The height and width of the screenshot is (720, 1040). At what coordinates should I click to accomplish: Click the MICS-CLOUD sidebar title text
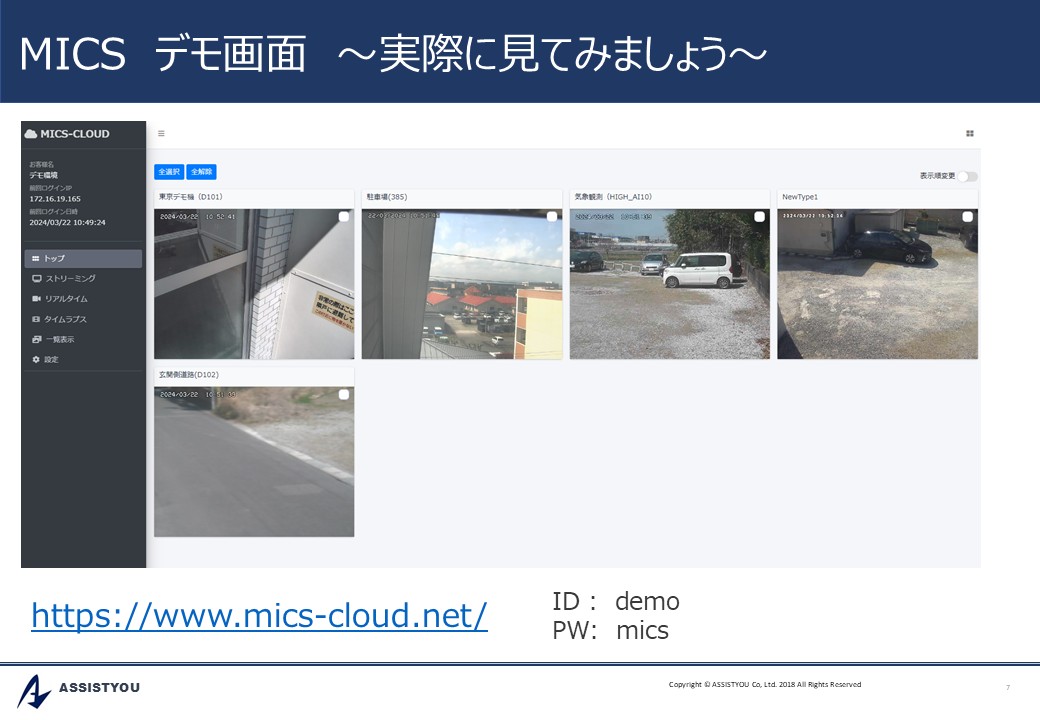[75, 134]
